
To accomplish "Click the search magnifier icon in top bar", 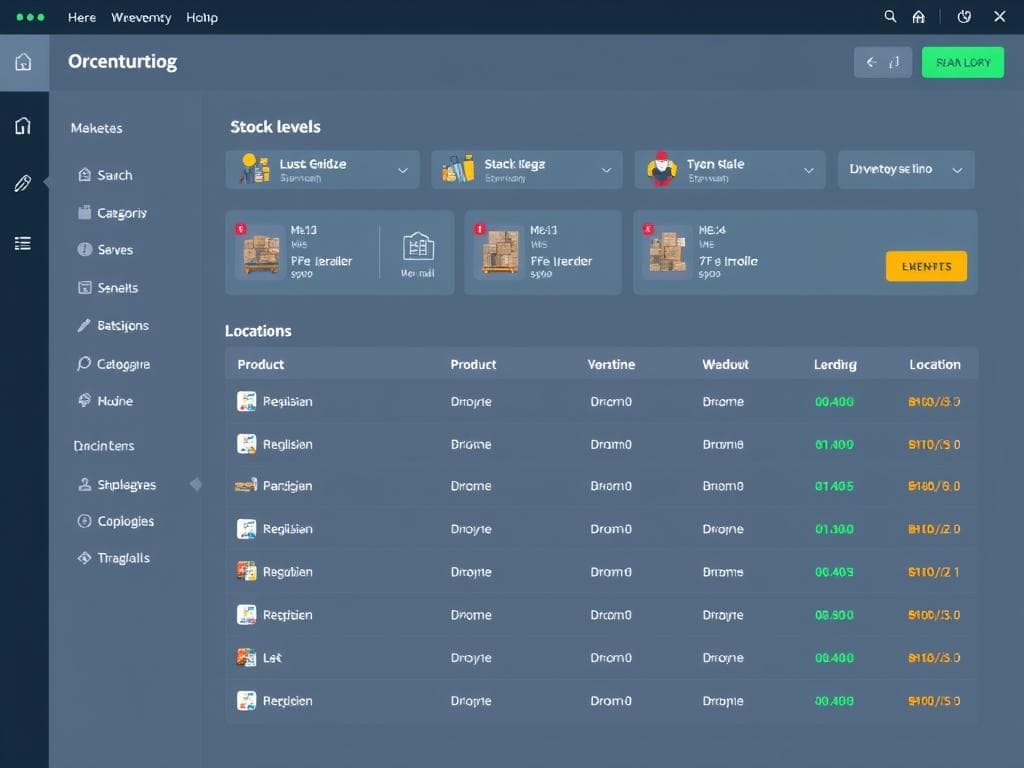I will pos(889,16).
